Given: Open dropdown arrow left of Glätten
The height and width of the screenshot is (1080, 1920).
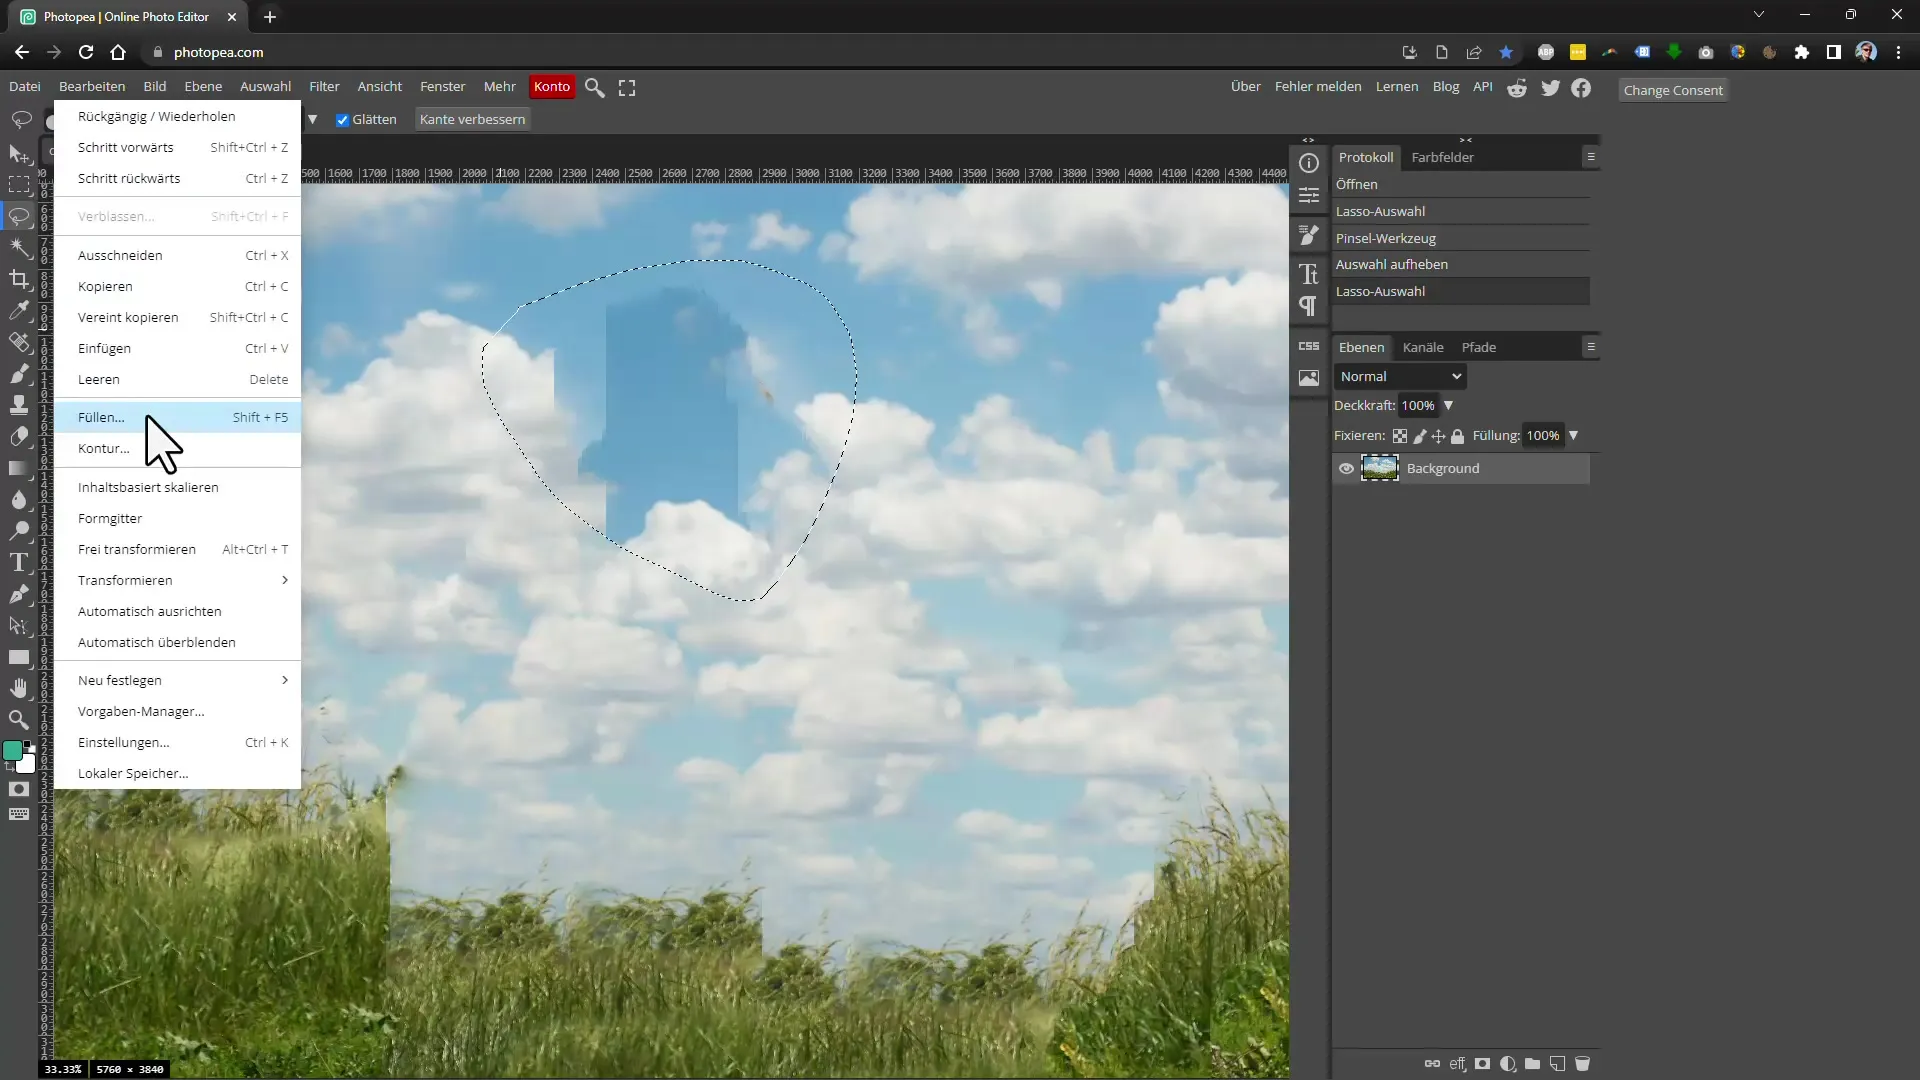Looking at the screenshot, I should point(313,120).
